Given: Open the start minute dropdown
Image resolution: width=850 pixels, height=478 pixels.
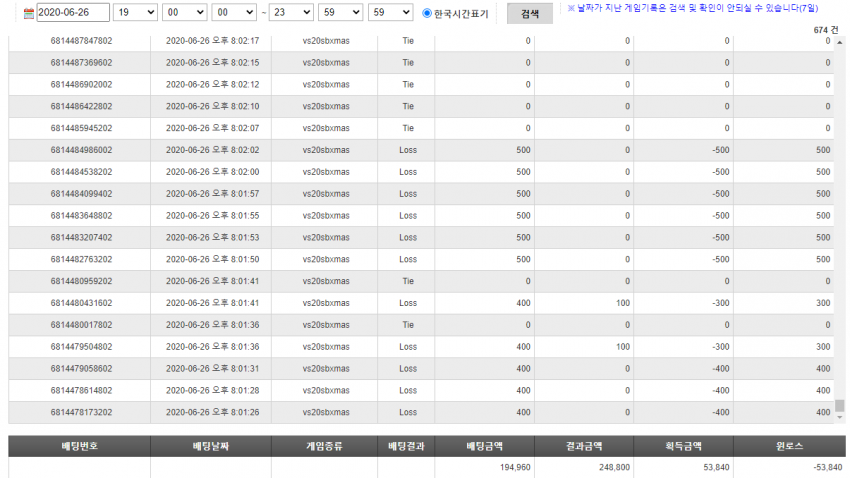Looking at the screenshot, I should tap(184, 12).
